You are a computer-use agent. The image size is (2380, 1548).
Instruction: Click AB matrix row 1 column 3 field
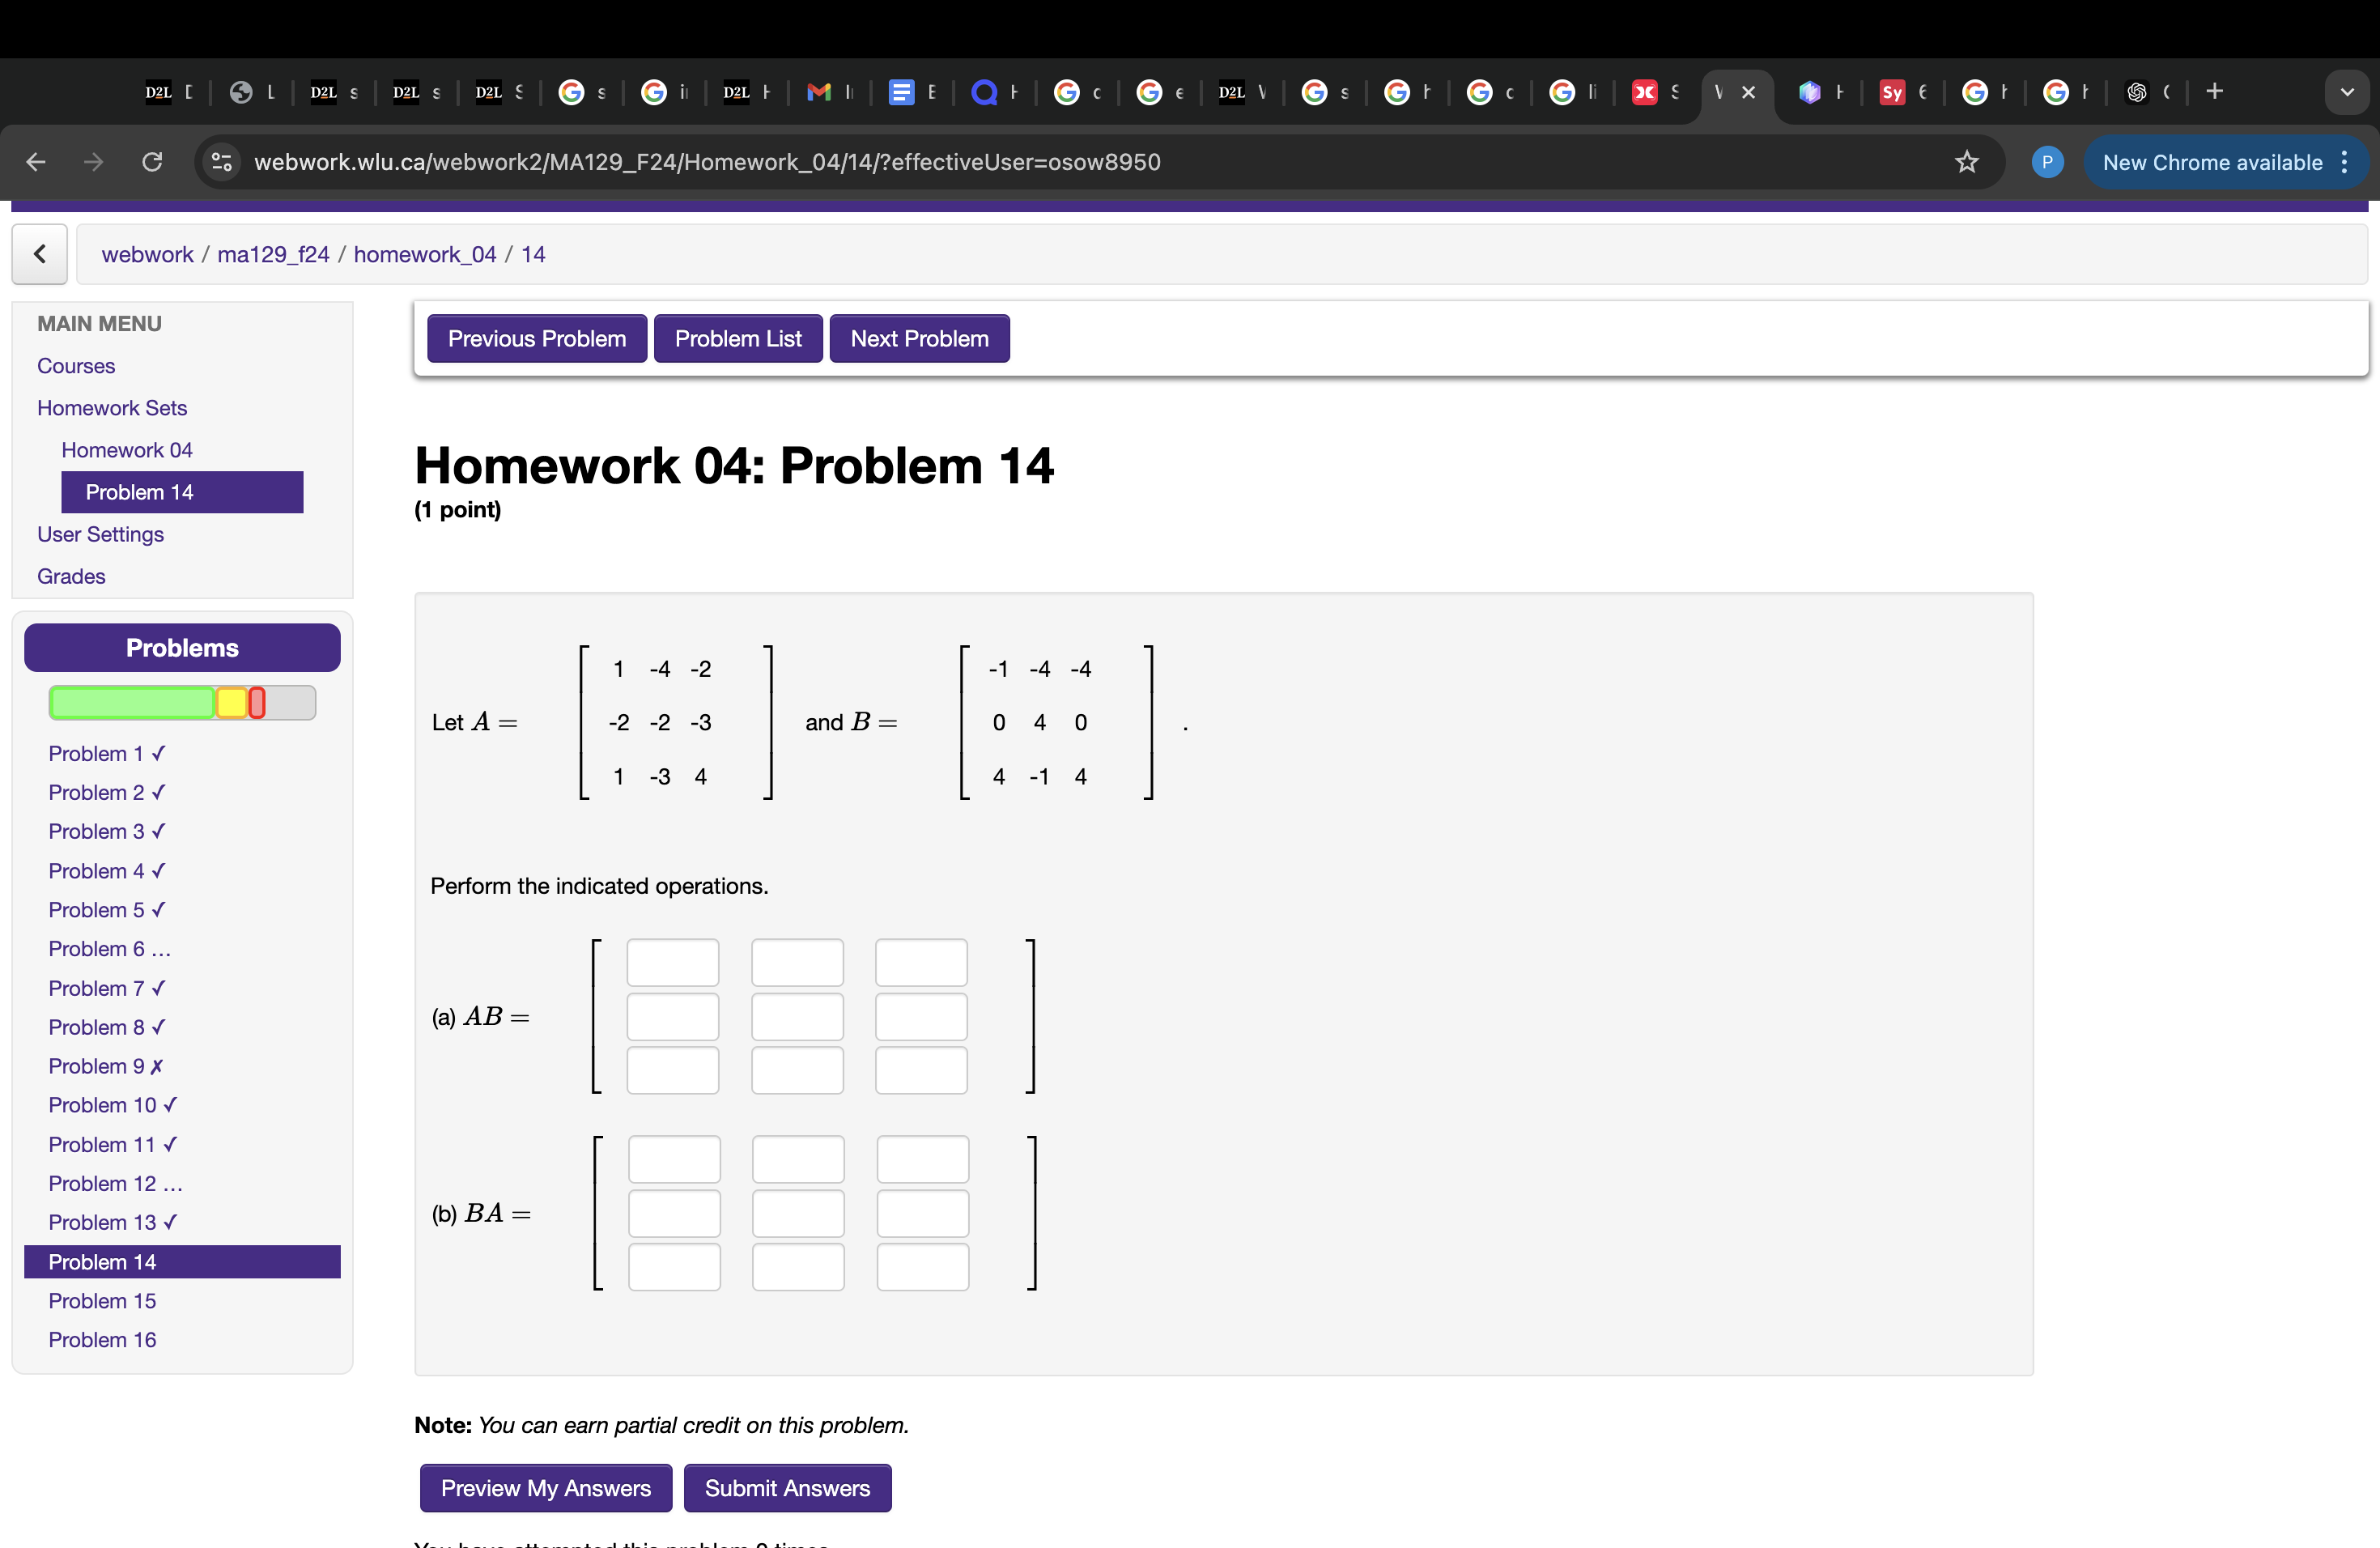point(921,963)
